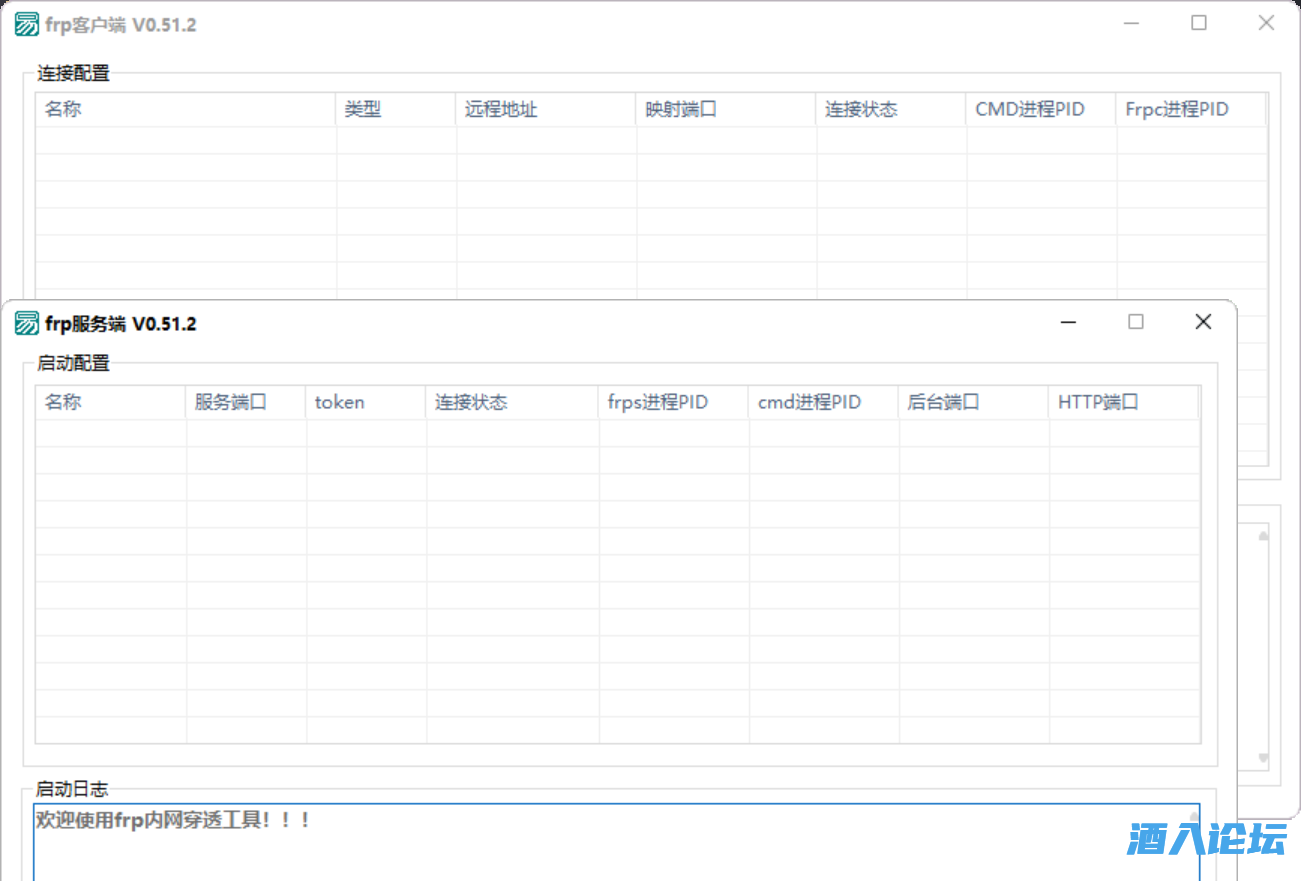
Task: Click the HTTP端口 column header
Action: (x=1124, y=403)
